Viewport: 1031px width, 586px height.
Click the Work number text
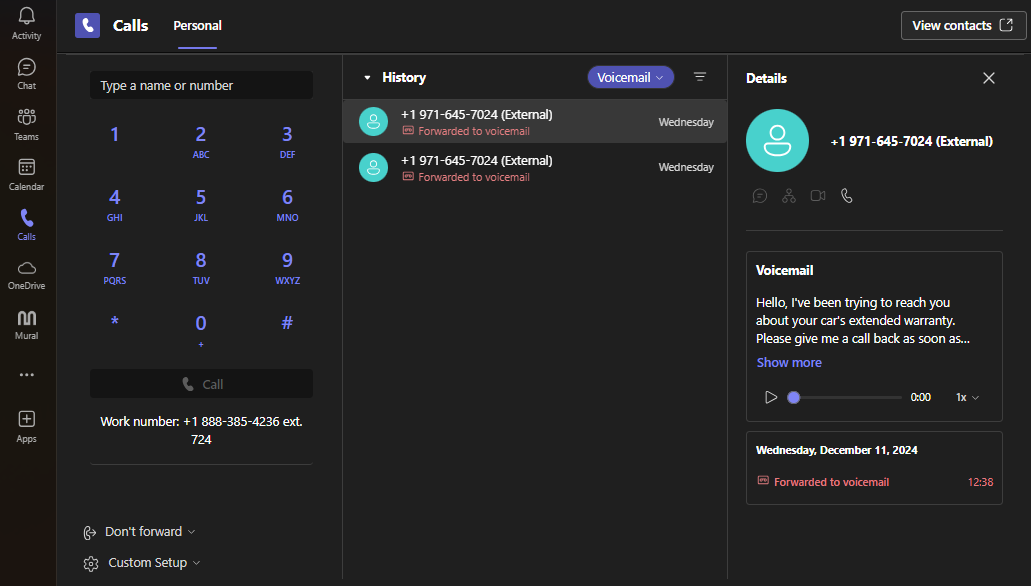pos(201,430)
